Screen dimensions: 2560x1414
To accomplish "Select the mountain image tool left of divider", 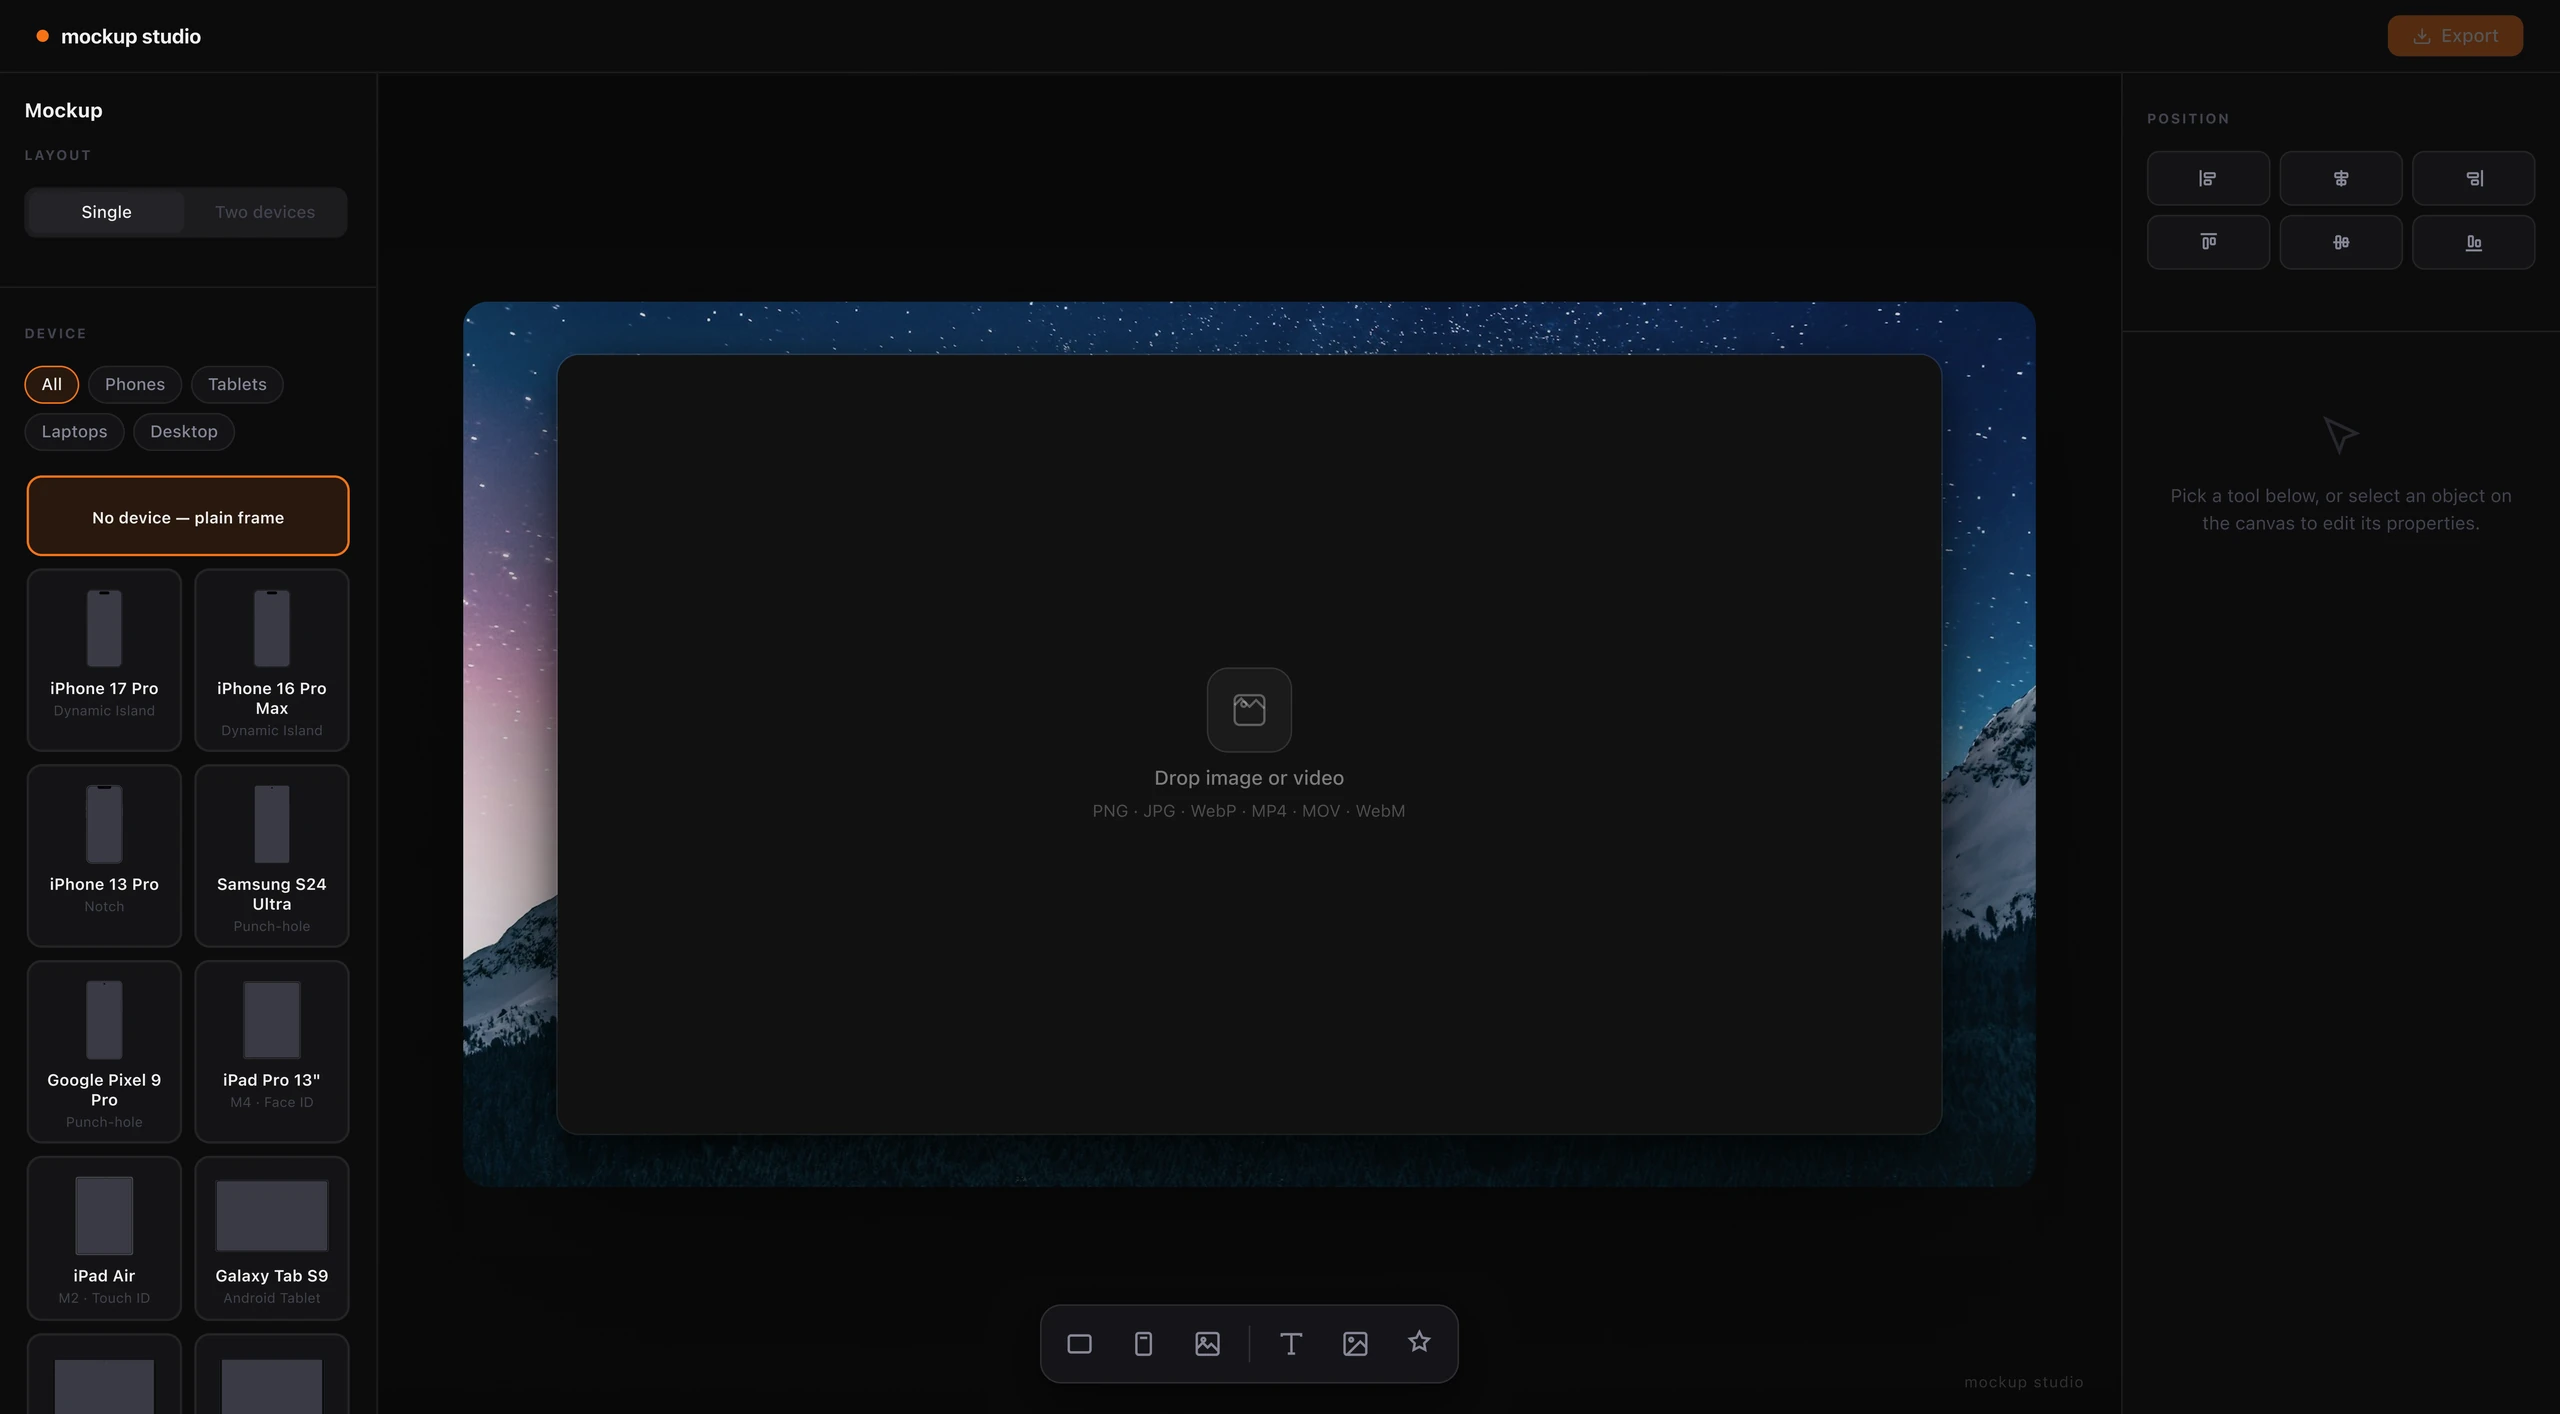I will pos(1207,1343).
